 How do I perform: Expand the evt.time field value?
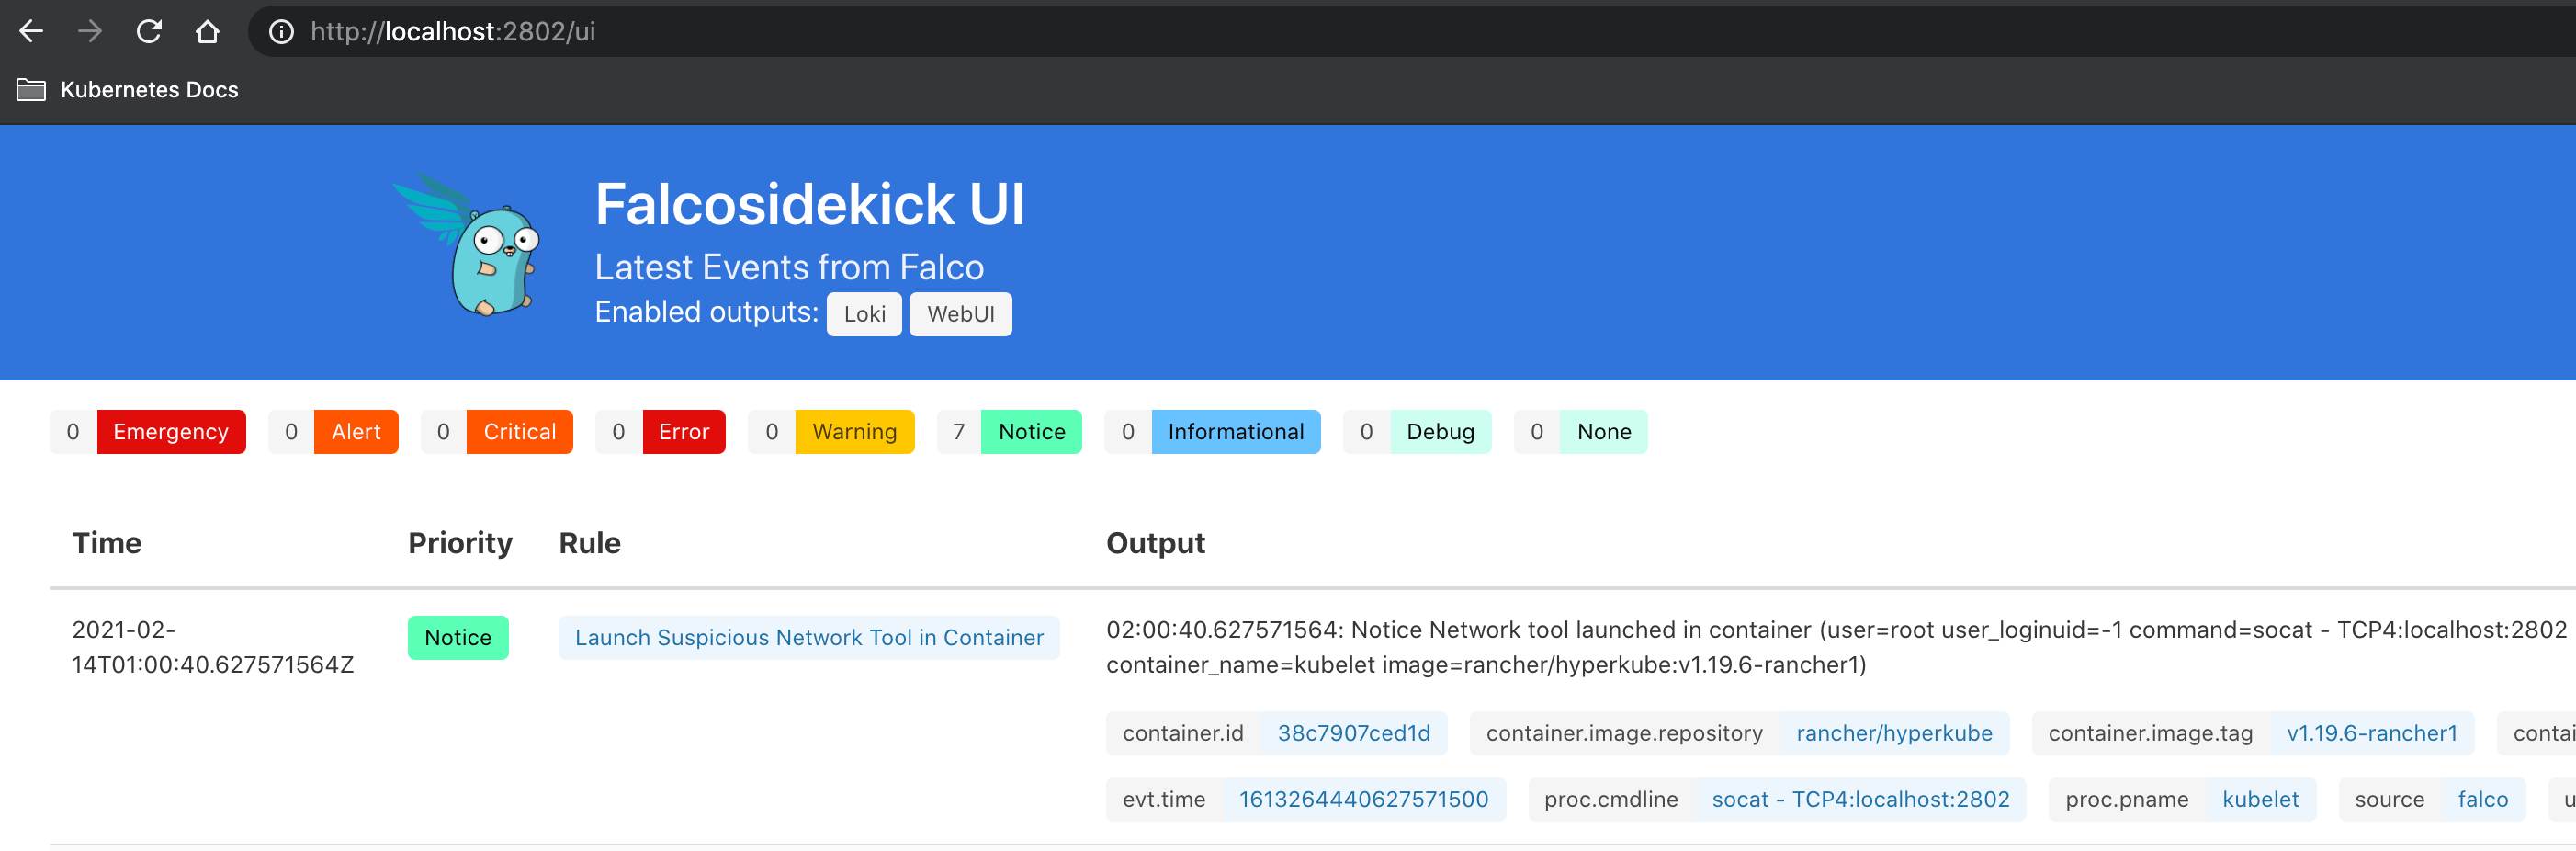pyautogui.click(x=1364, y=799)
